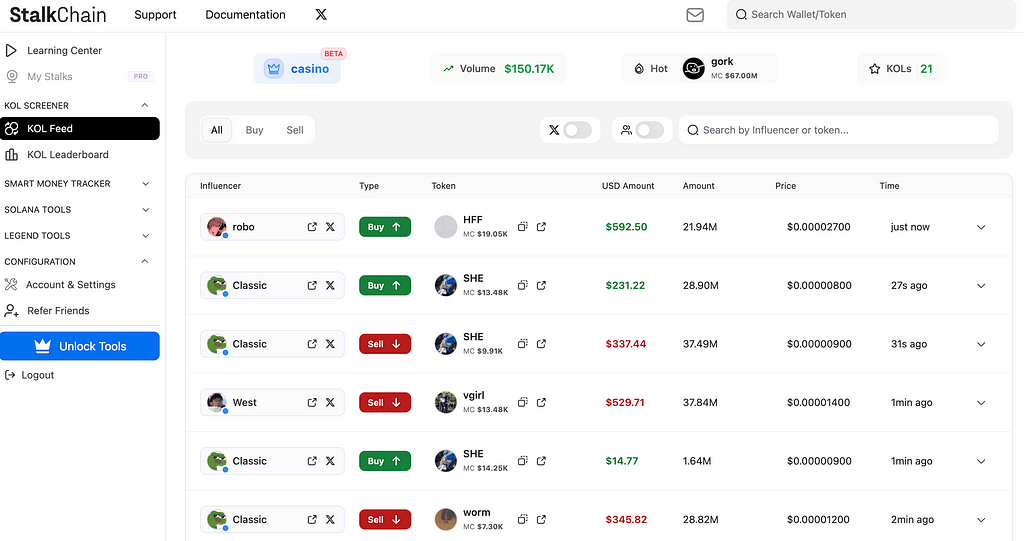The width and height of the screenshot is (1024, 541).
Task: Open My Stalks PRO item
Action: [x=80, y=76]
